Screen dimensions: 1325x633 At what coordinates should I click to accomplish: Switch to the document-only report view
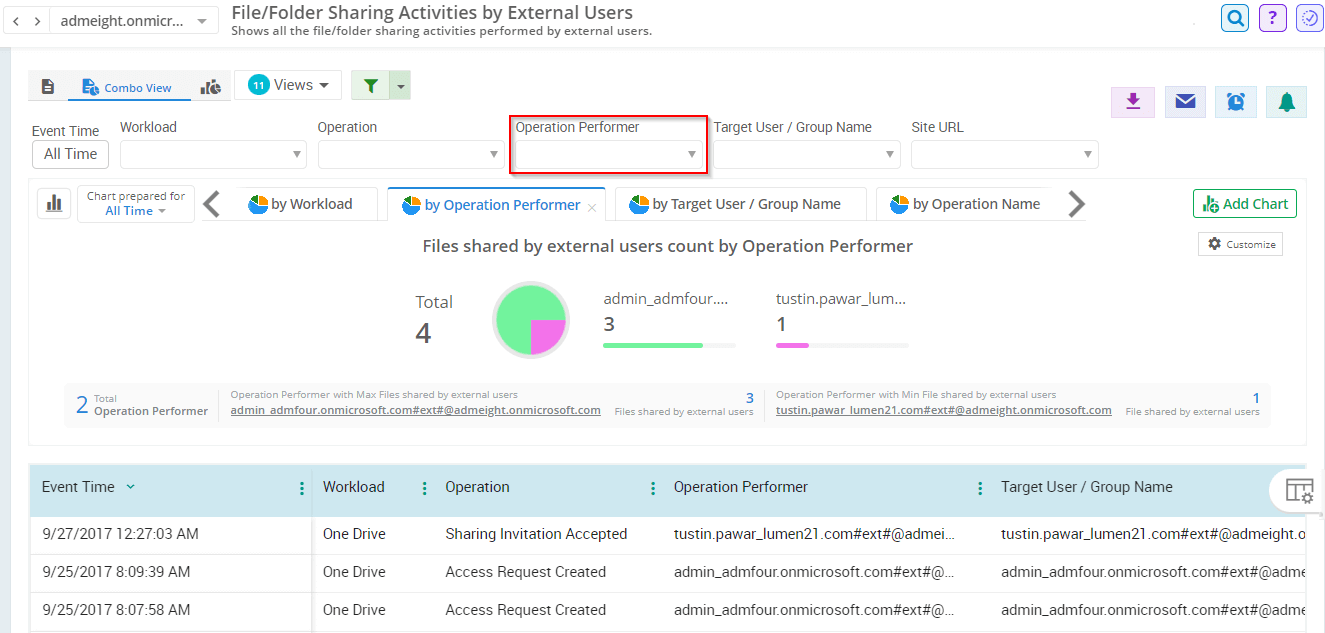[x=48, y=87]
